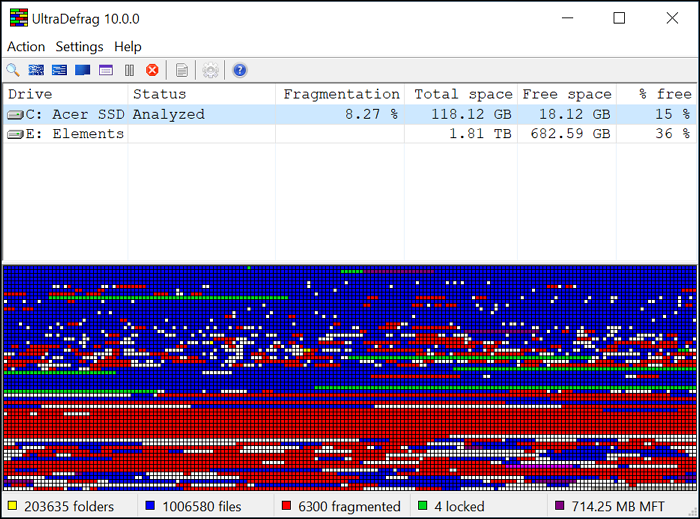The width and height of the screenshot is (700, 519).
Task: Click the 1006580 files status text
Action: 202,507
